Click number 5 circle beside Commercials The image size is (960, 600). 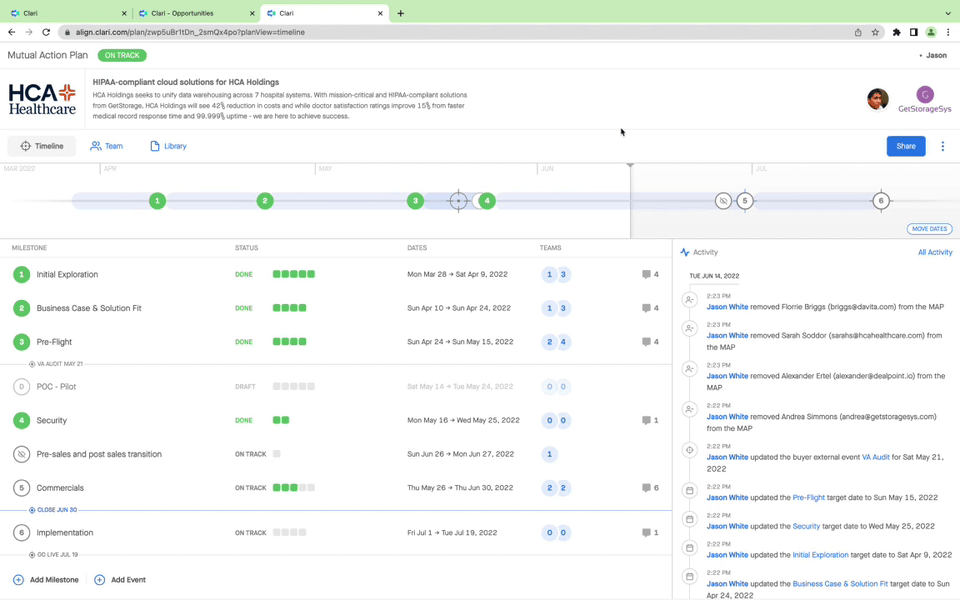[x=21, y=488]
